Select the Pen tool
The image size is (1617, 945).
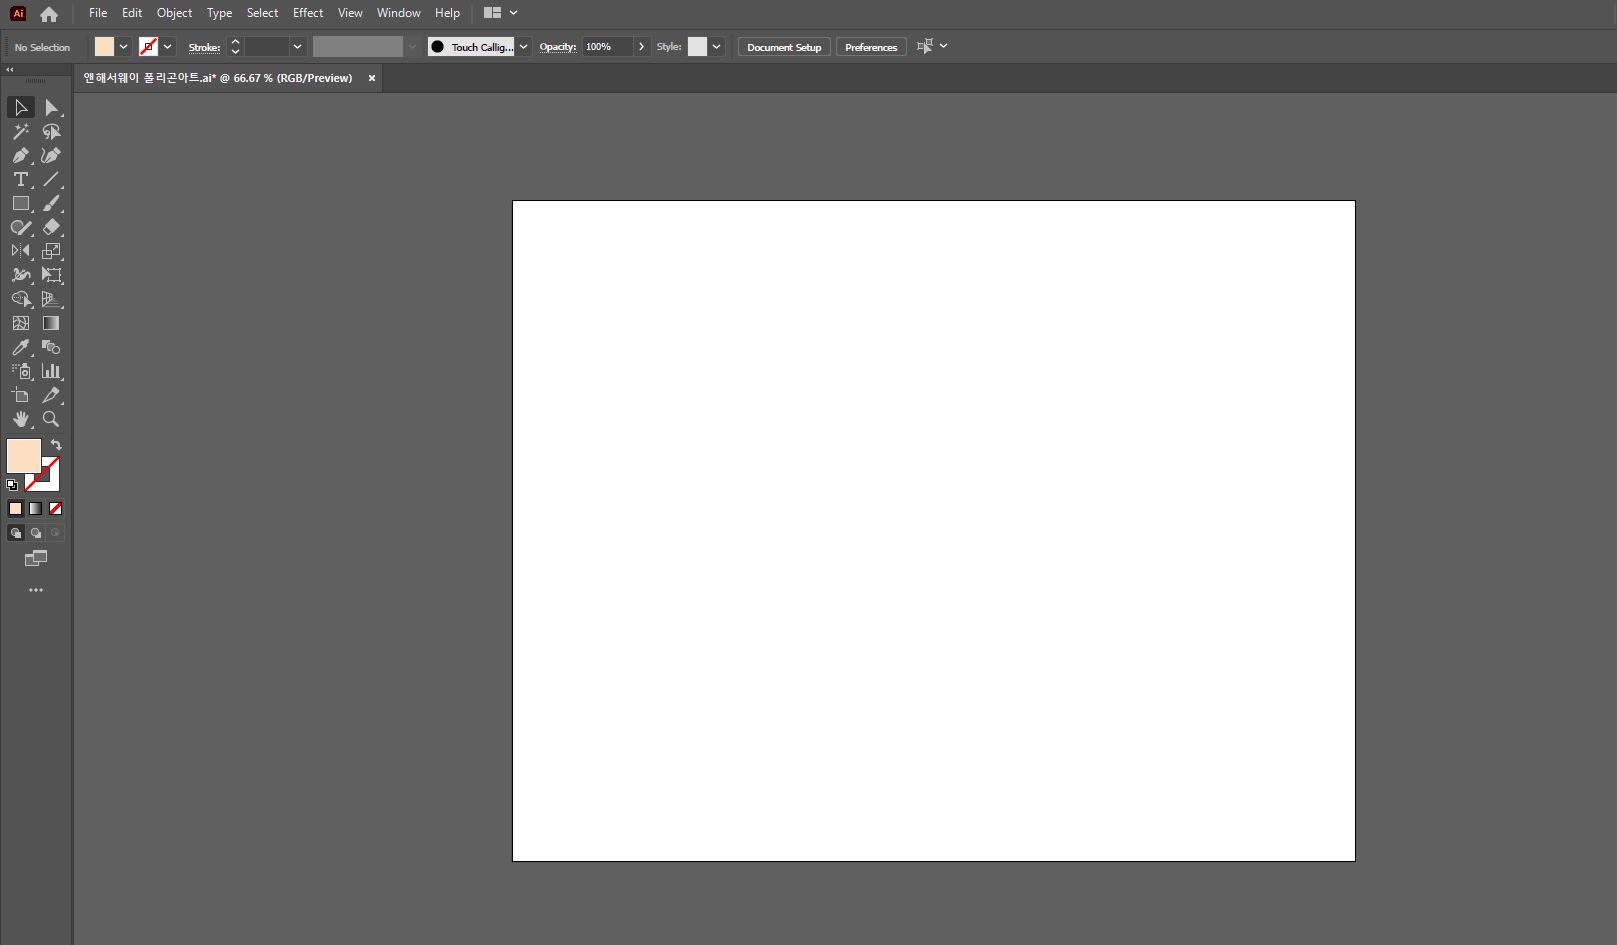click(x=20, y=155)
